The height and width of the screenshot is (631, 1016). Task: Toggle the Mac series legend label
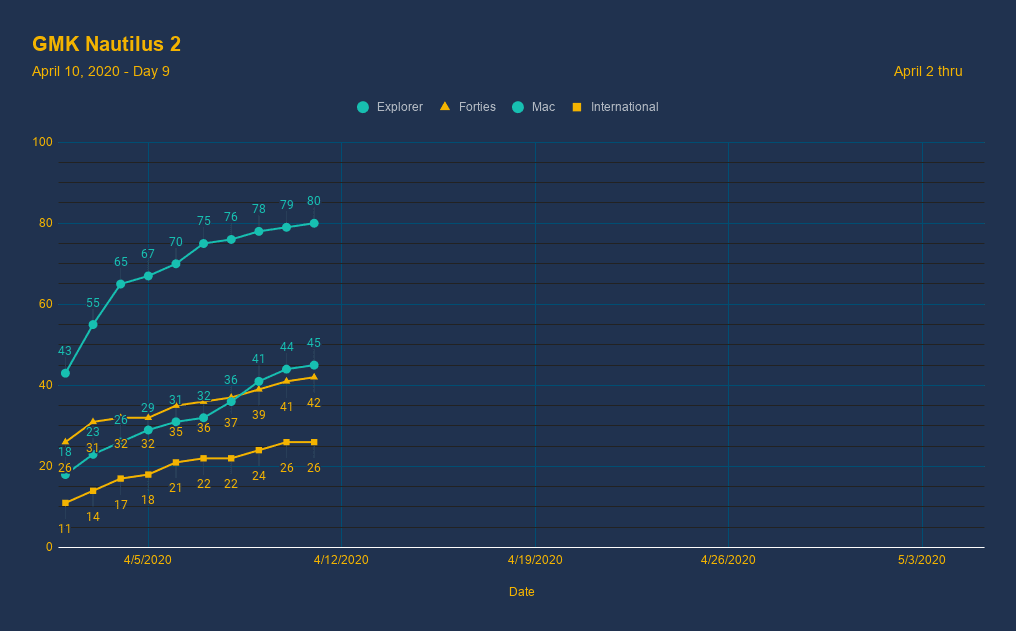[x=543, y=107]
